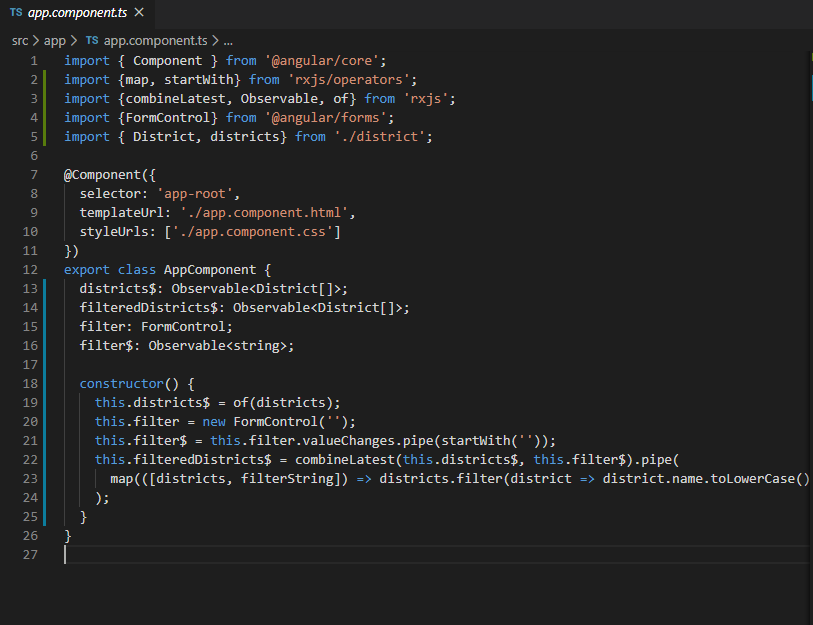Click the './district' import path
This screenshot has width=813, height=625.
(380, 136)
